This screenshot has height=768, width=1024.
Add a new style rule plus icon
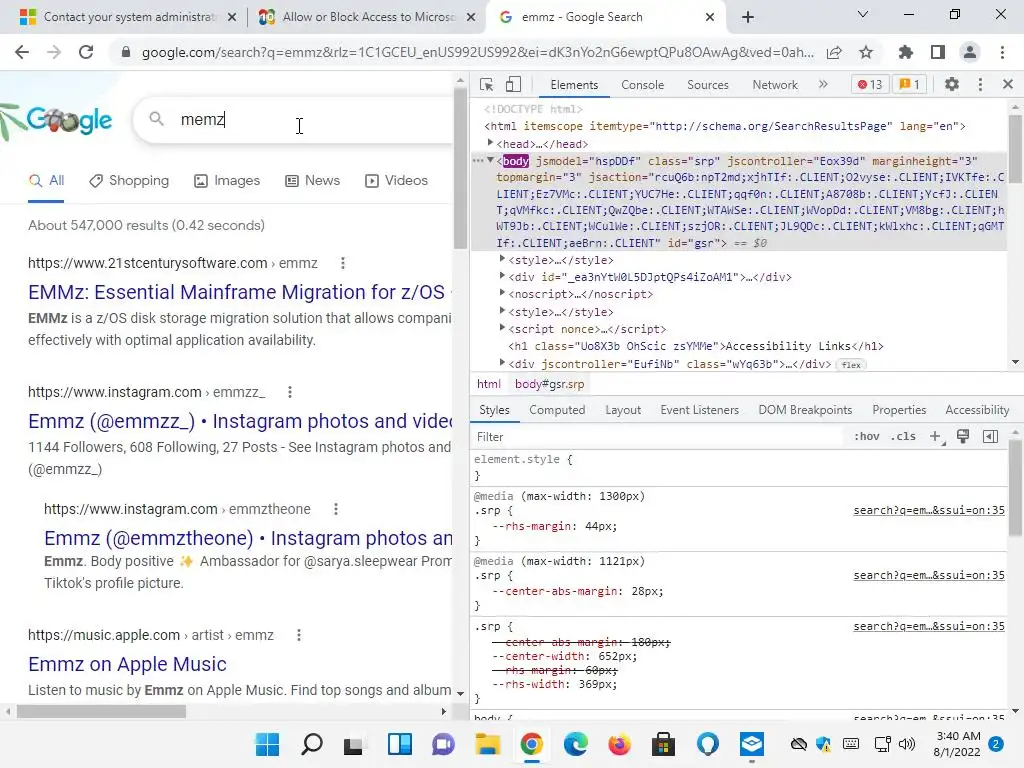tap(936, 436)
